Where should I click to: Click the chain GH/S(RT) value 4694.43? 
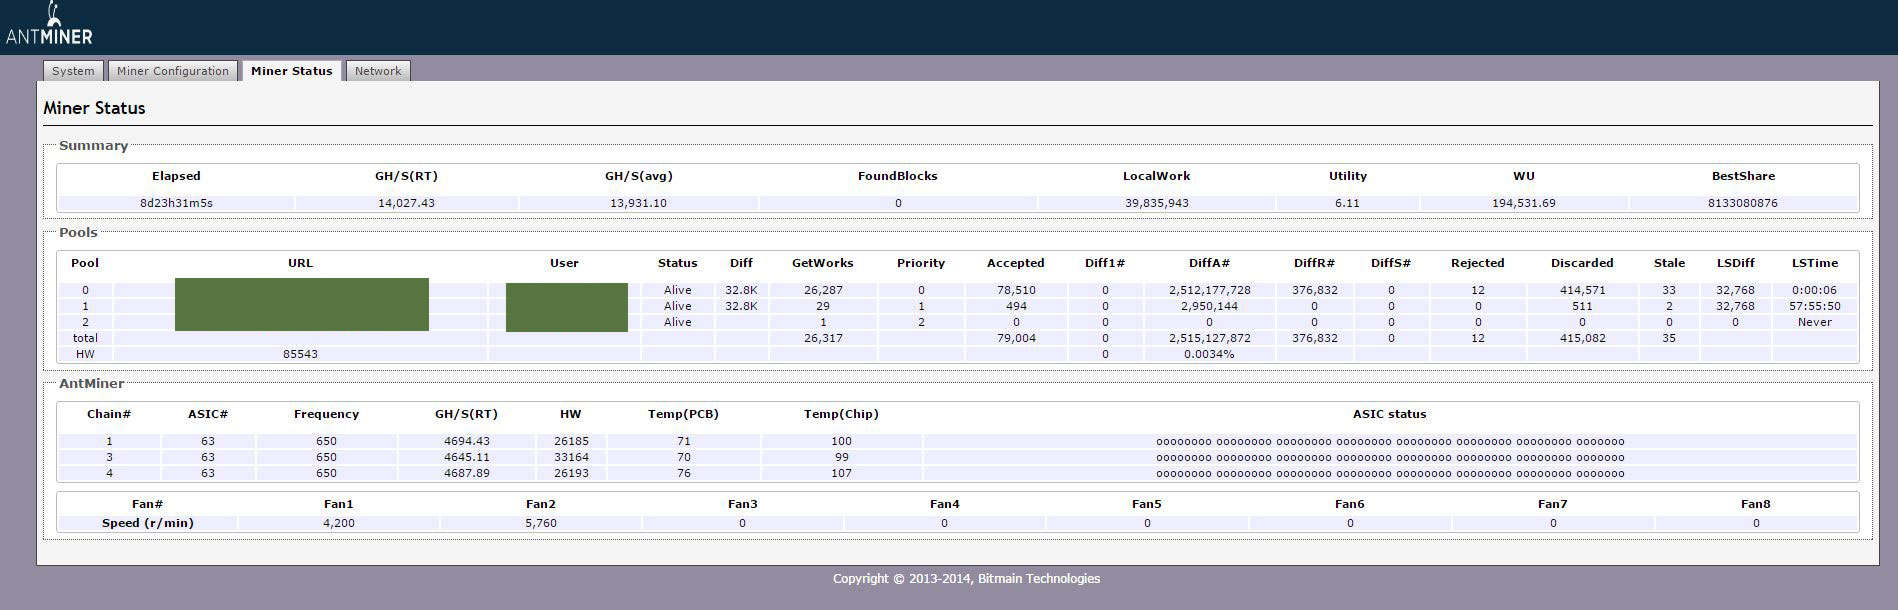(467, 441)
